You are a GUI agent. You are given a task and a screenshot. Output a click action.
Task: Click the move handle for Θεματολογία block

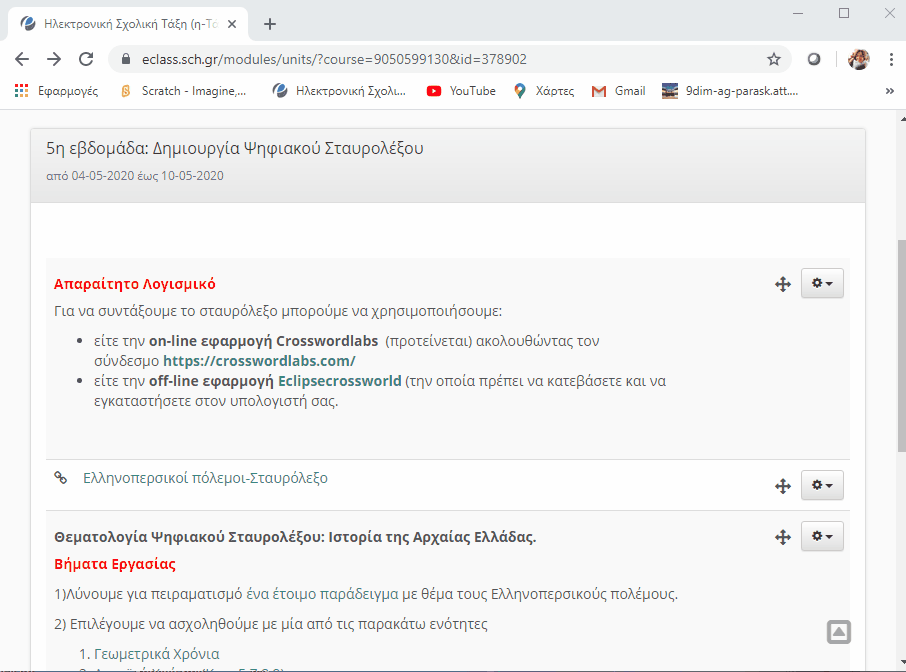[783, 537]
